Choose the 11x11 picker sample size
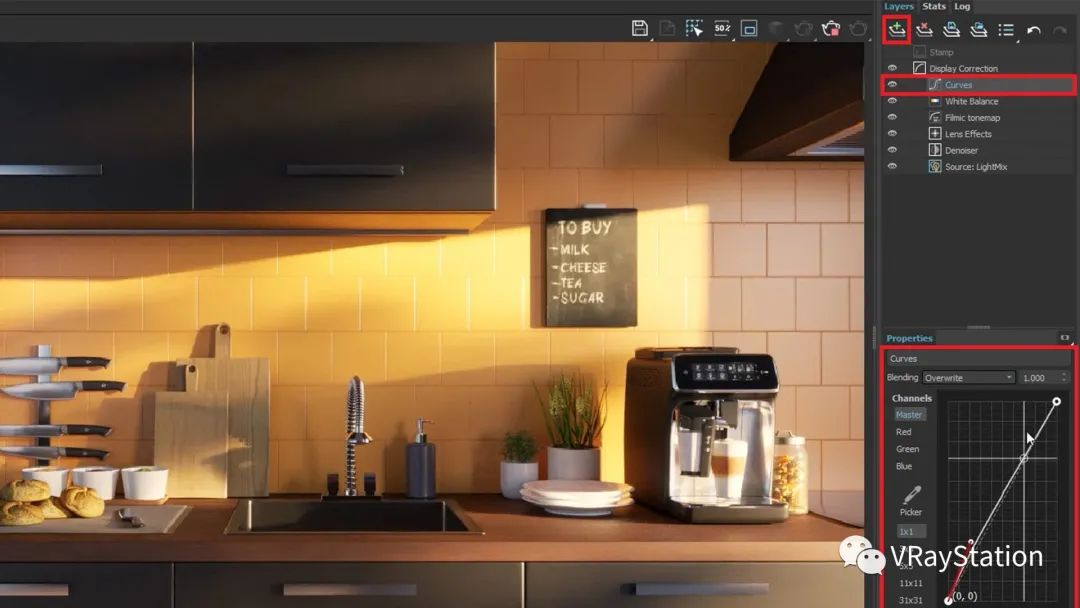1080x608 pixels. 911,583
